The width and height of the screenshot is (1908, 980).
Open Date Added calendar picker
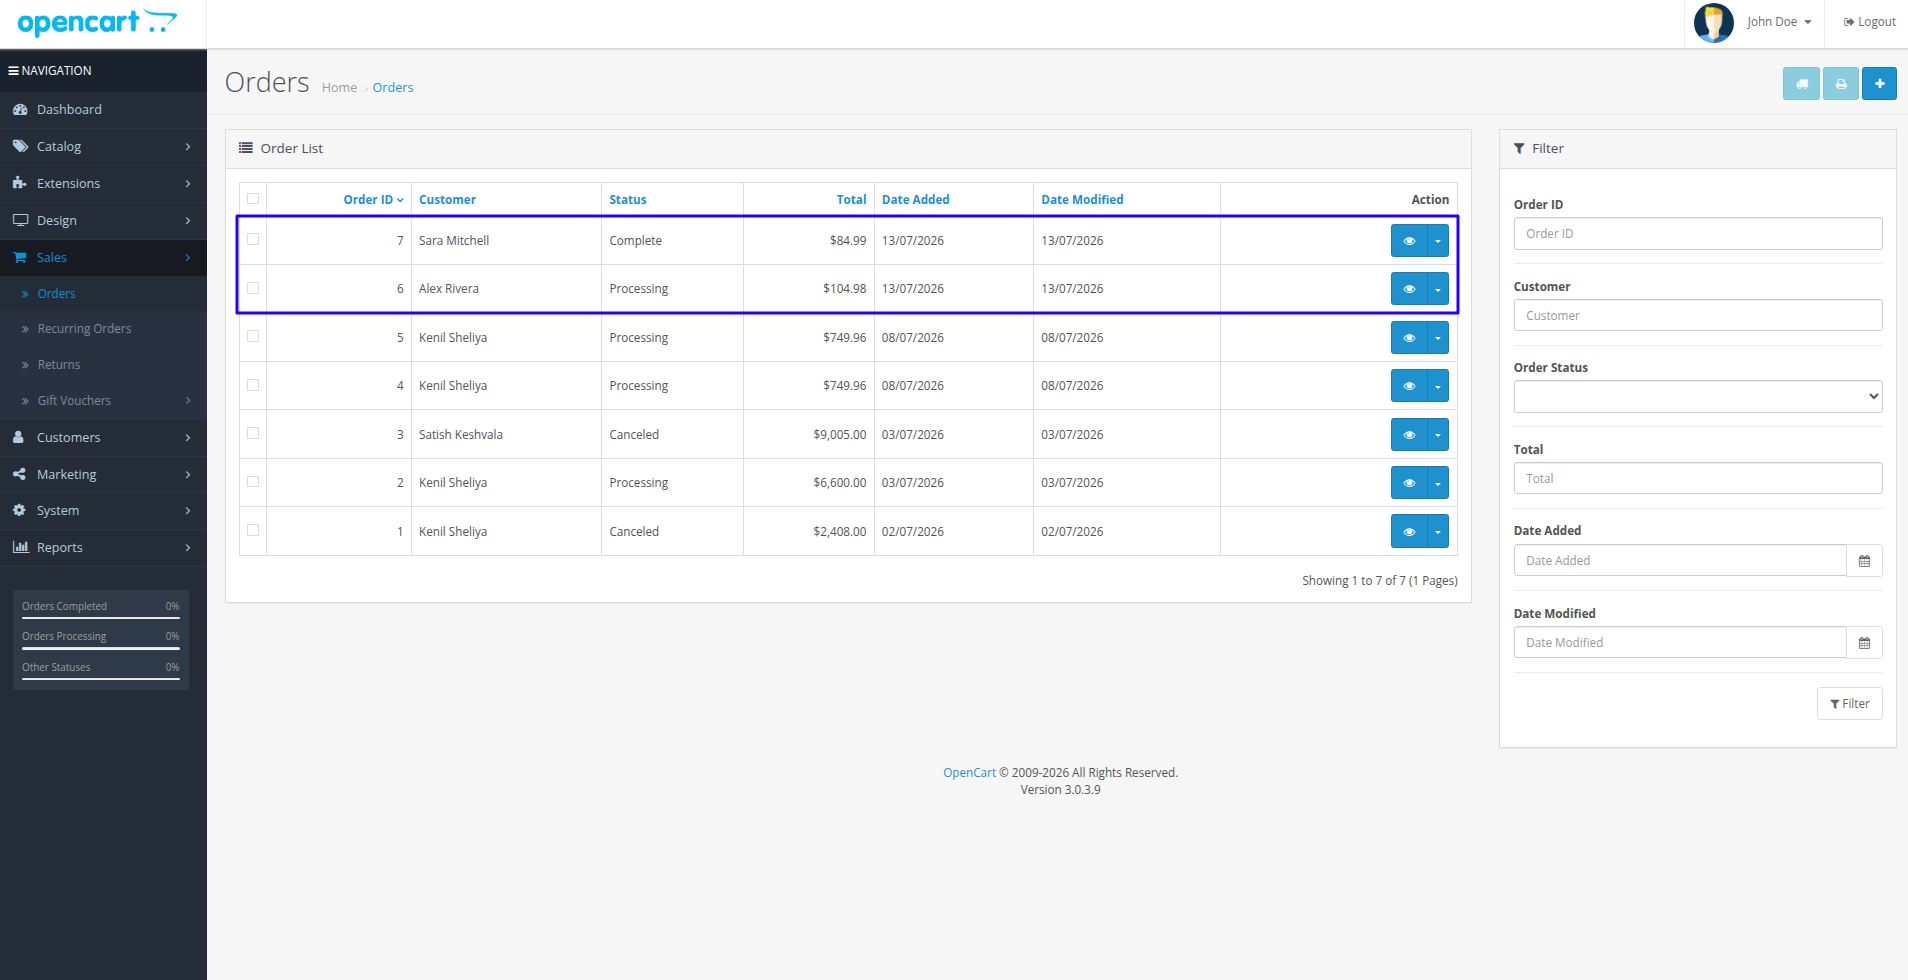(x=1864, y=561)
